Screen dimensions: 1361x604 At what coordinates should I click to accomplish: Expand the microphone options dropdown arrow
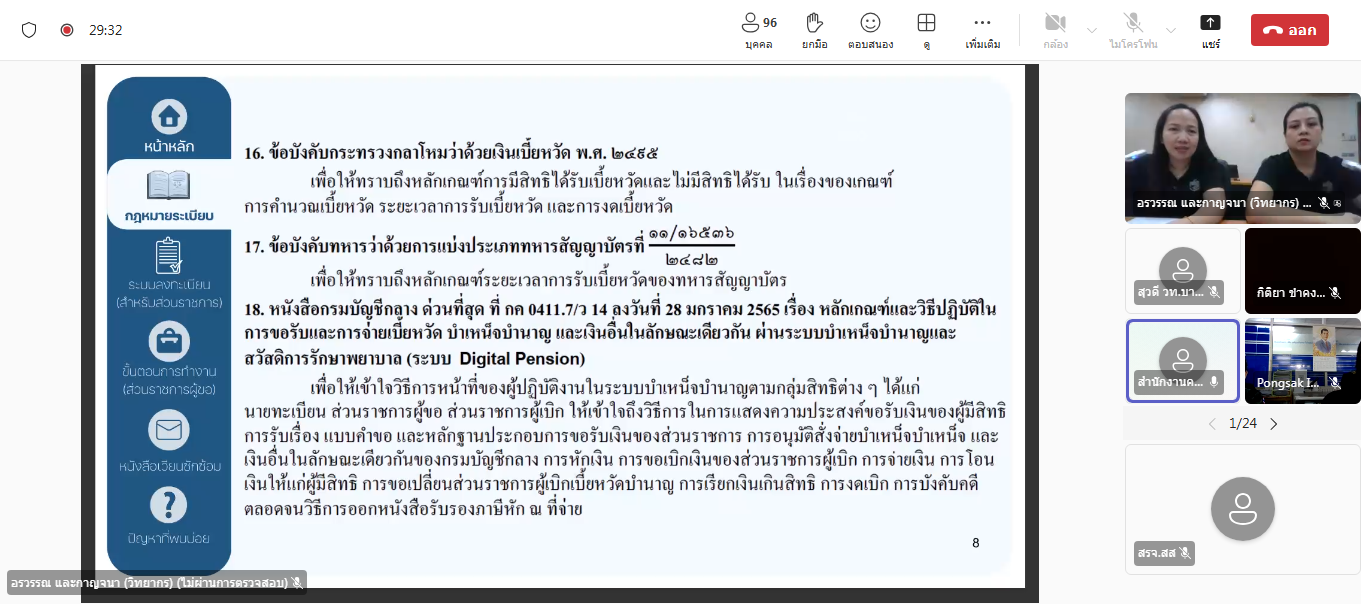pos(1171,30)
